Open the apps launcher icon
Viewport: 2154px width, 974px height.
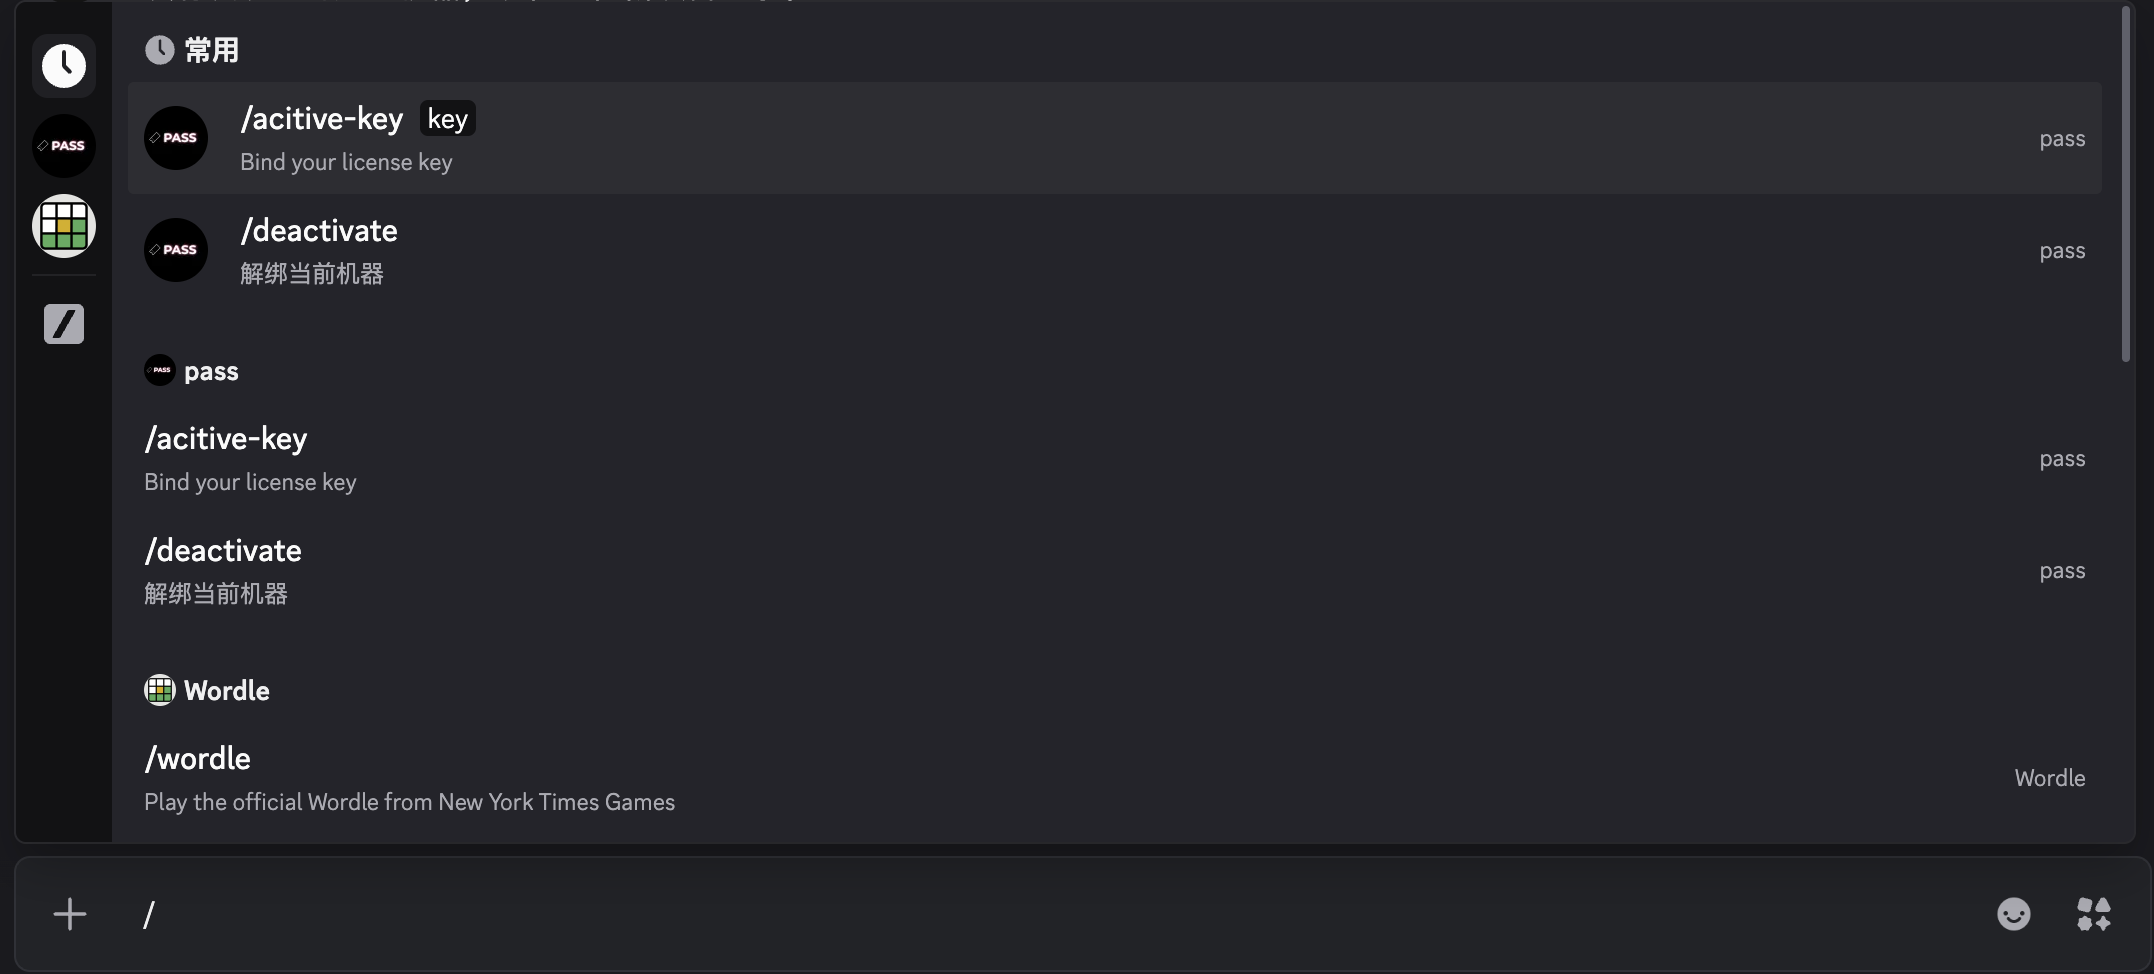click(2093, 914)
